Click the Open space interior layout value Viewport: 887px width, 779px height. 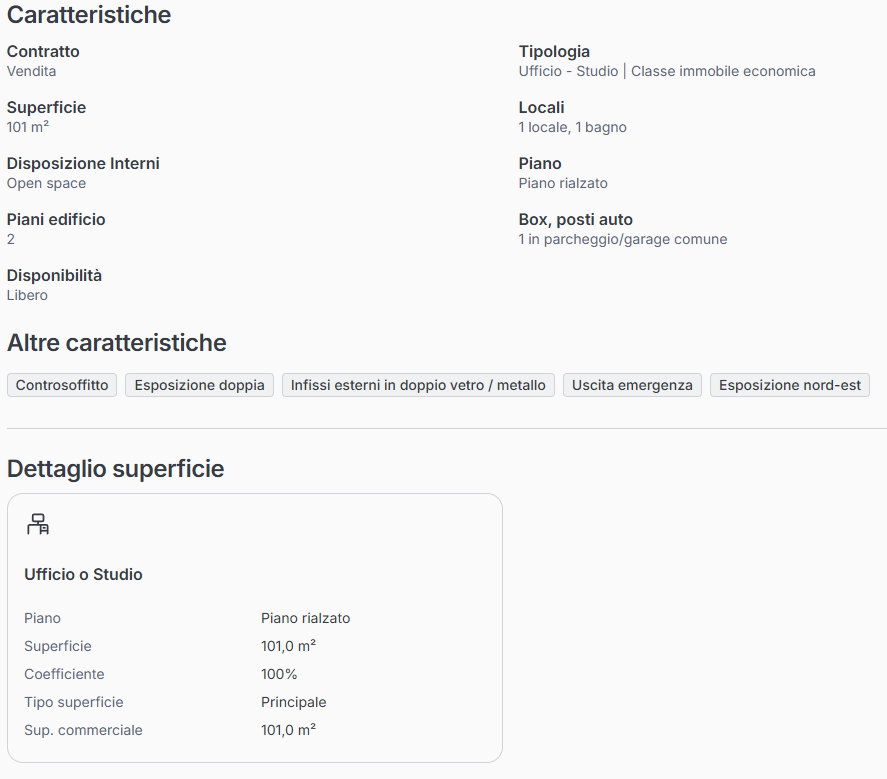[46, 183]
